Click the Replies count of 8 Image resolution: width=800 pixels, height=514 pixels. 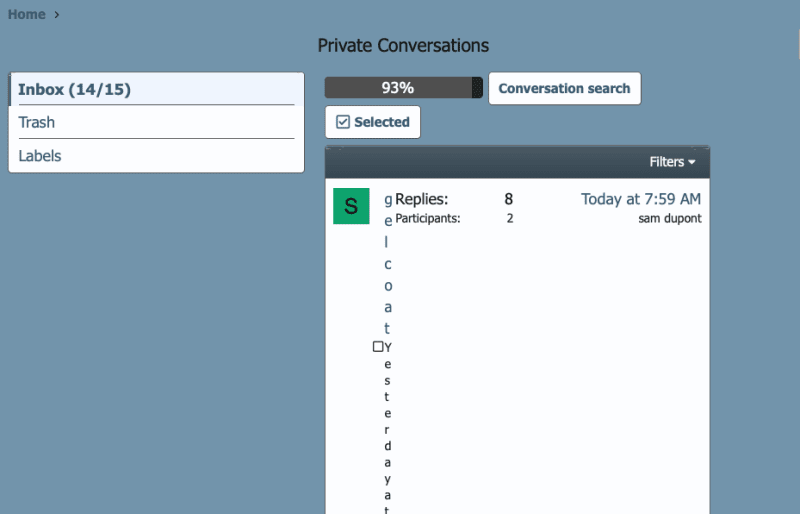[x=508, y=199]
